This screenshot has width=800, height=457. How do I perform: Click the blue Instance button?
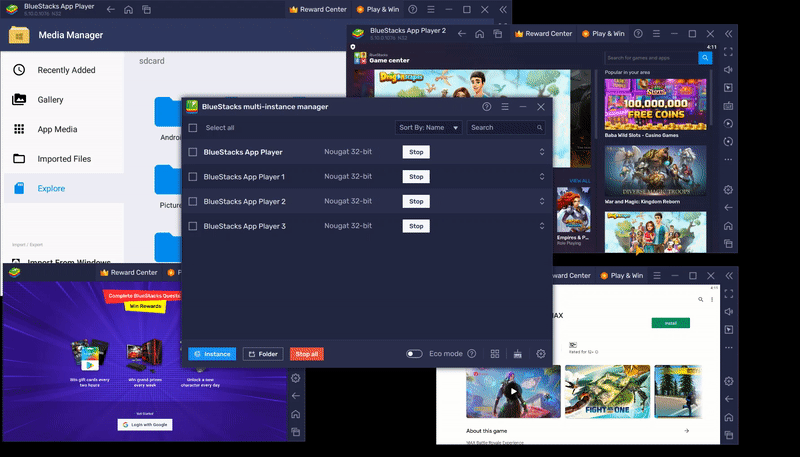point(212,354)
